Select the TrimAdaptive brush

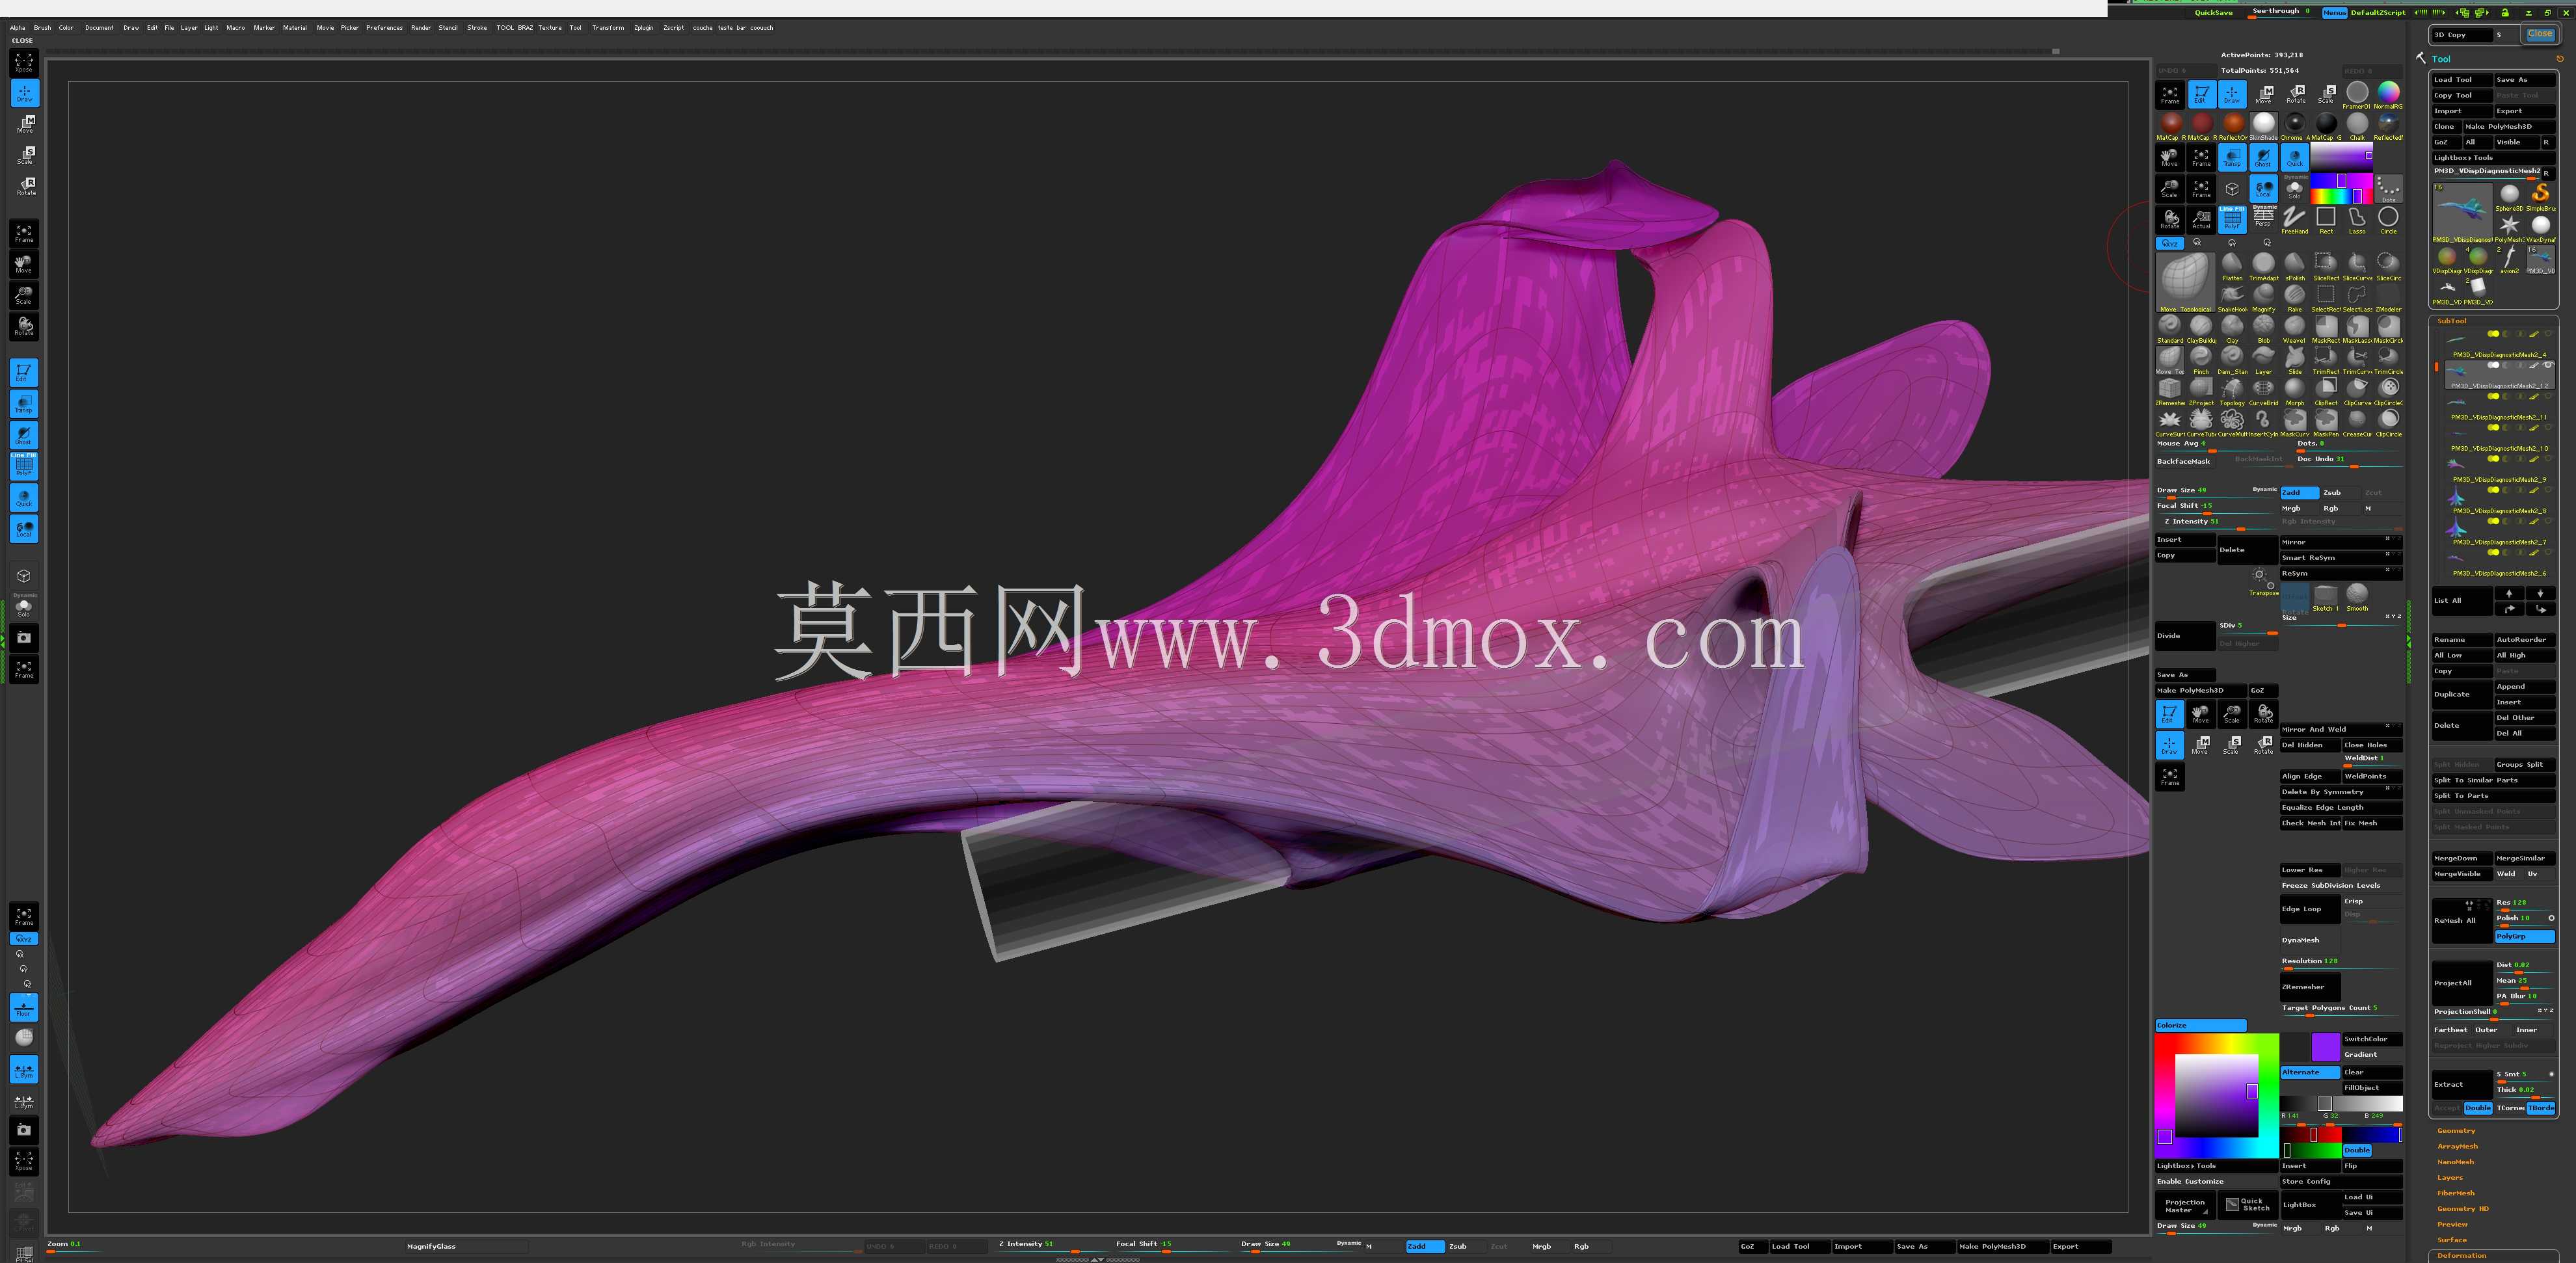click(2263, 267)
